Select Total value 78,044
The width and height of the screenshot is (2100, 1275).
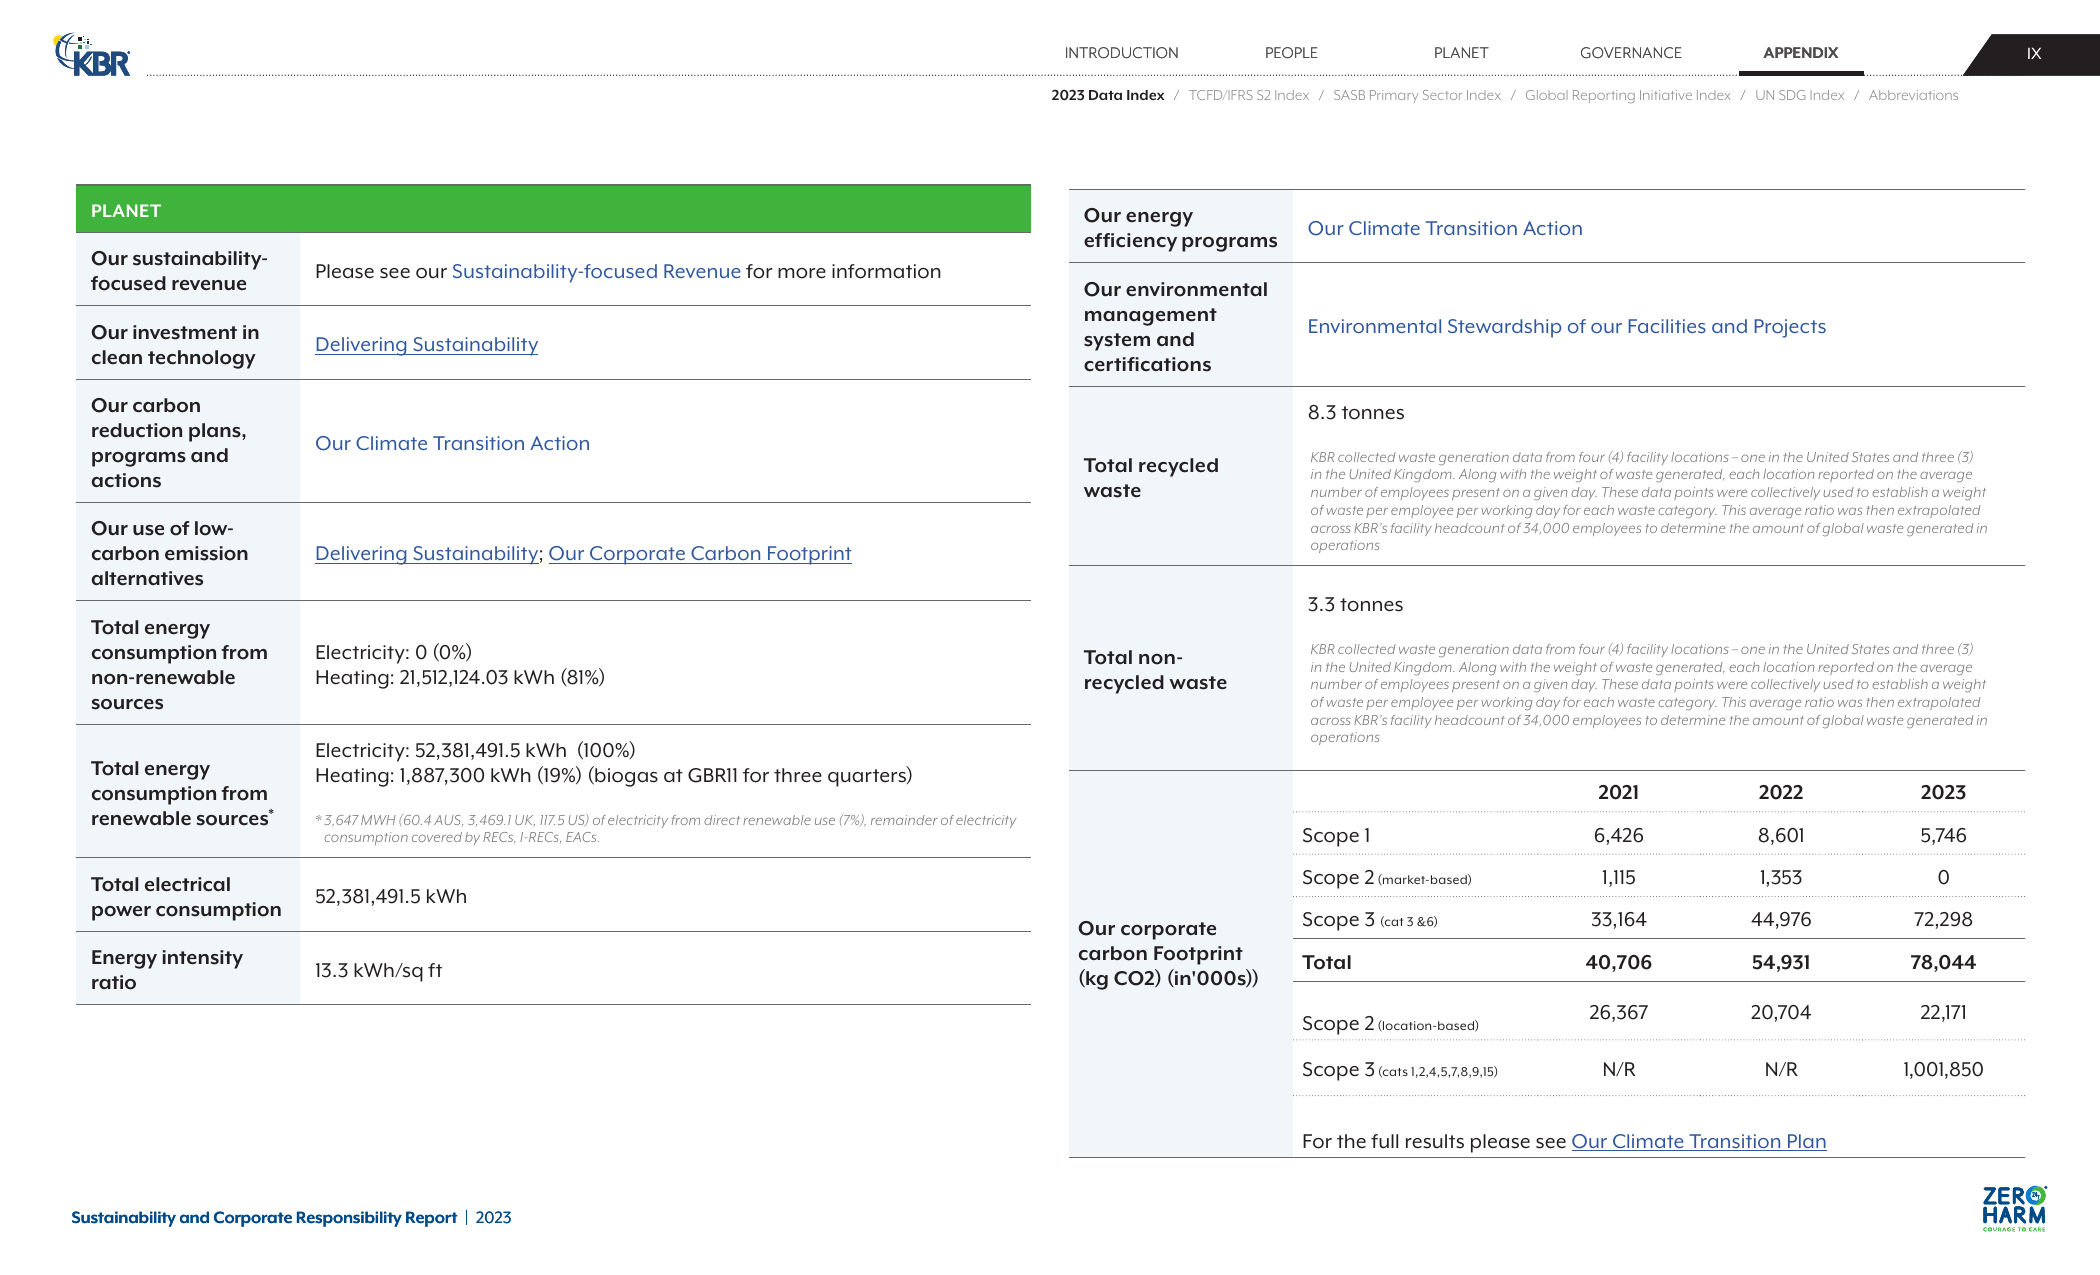[1942, 962]
